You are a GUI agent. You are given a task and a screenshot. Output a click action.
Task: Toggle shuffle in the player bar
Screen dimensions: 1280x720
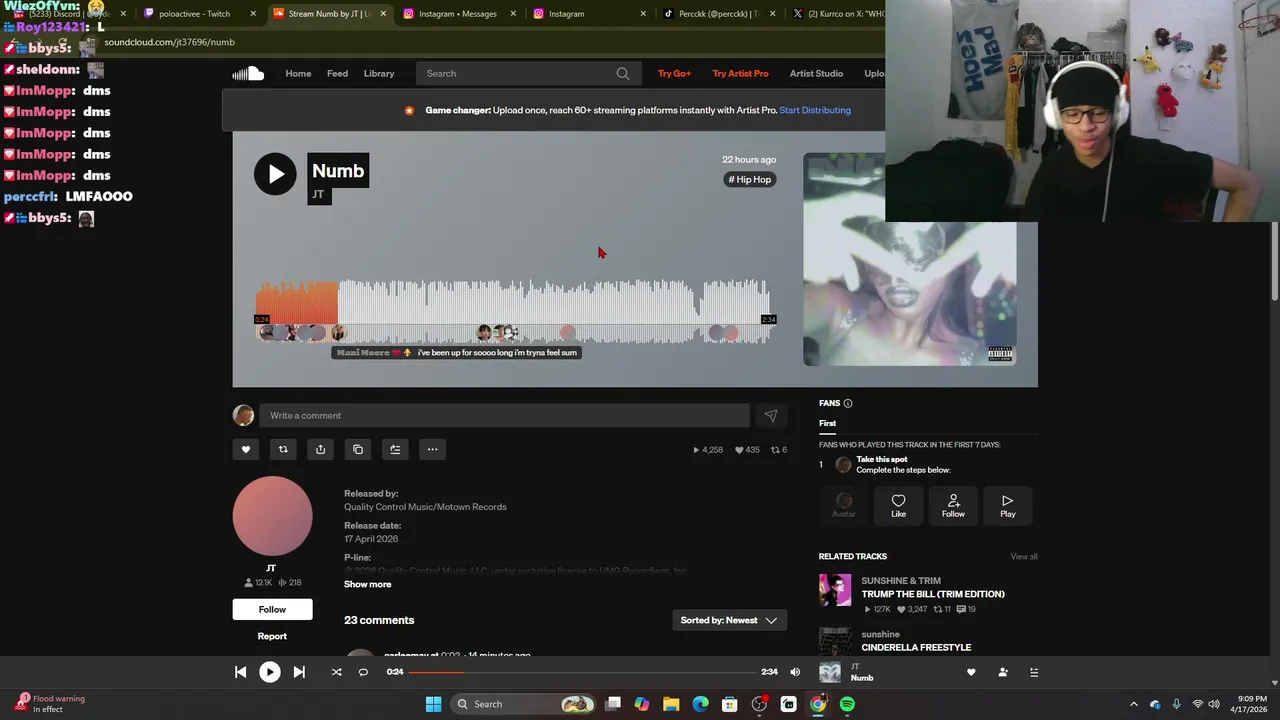[x=336, y=672]
